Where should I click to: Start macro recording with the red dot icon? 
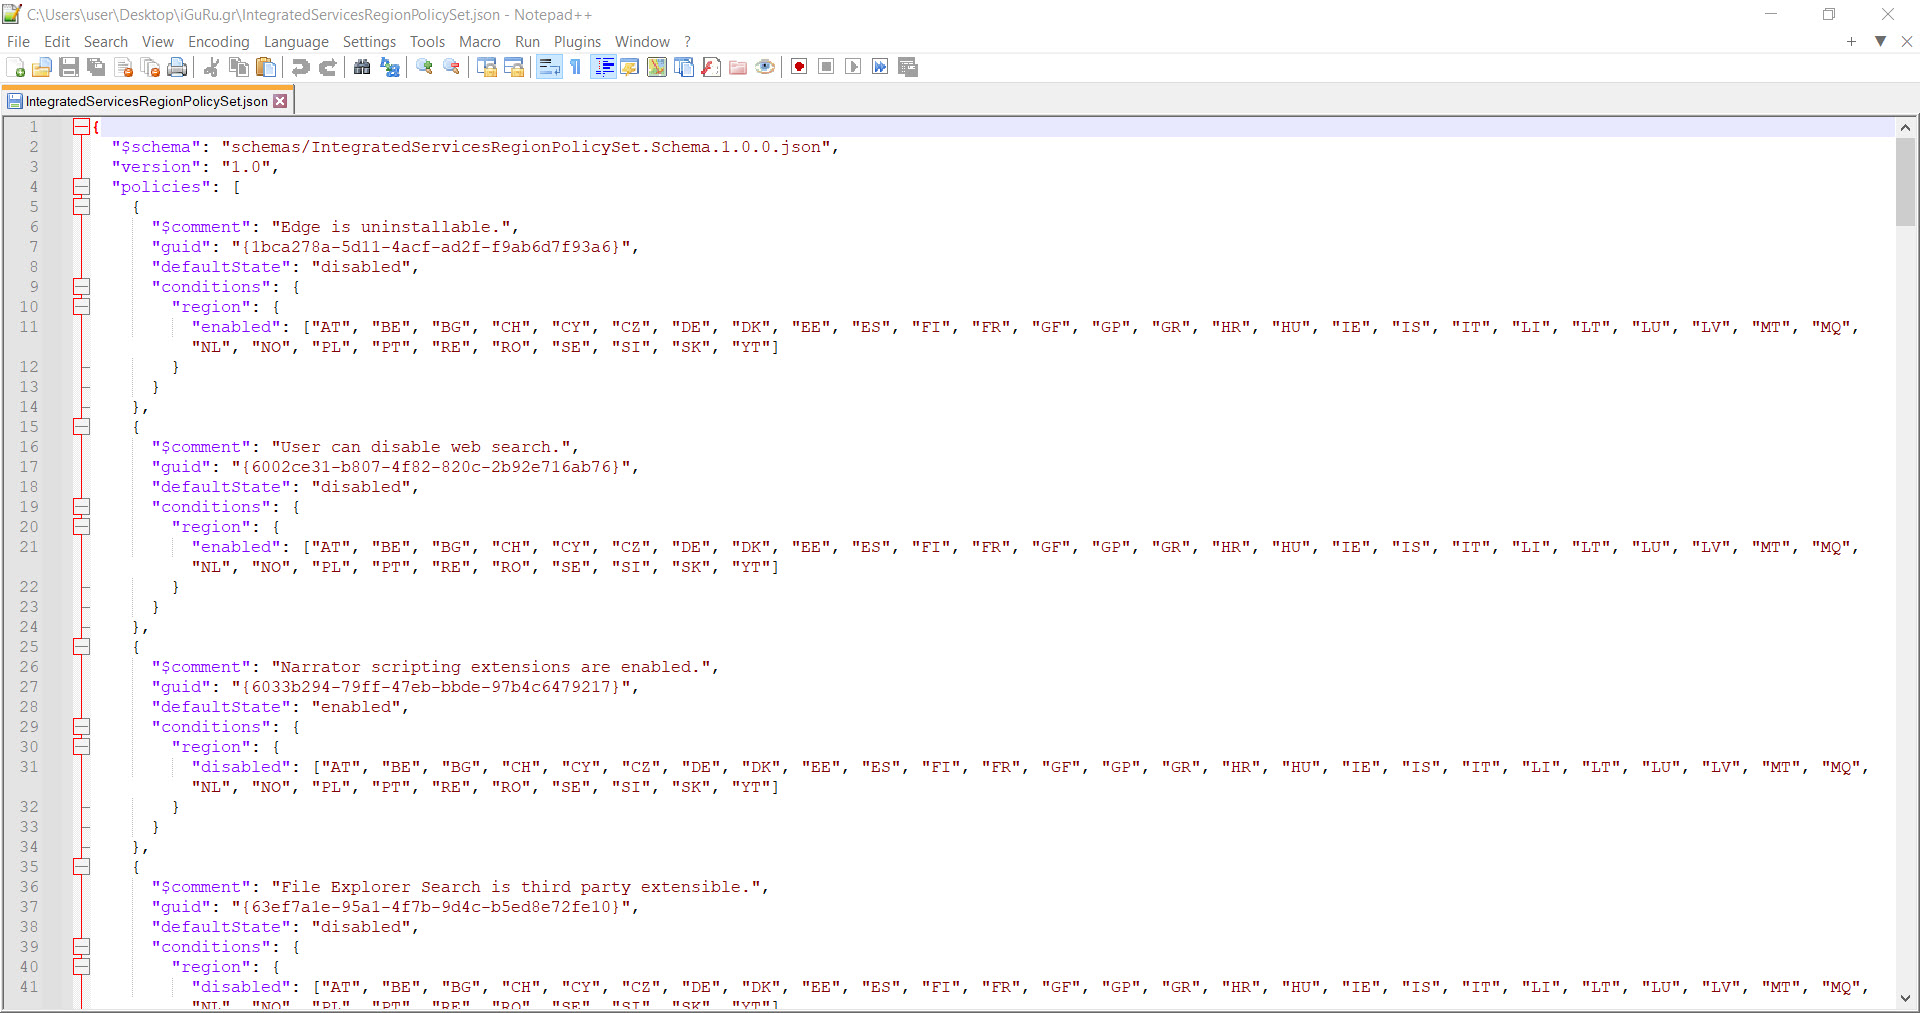point(799,67)
